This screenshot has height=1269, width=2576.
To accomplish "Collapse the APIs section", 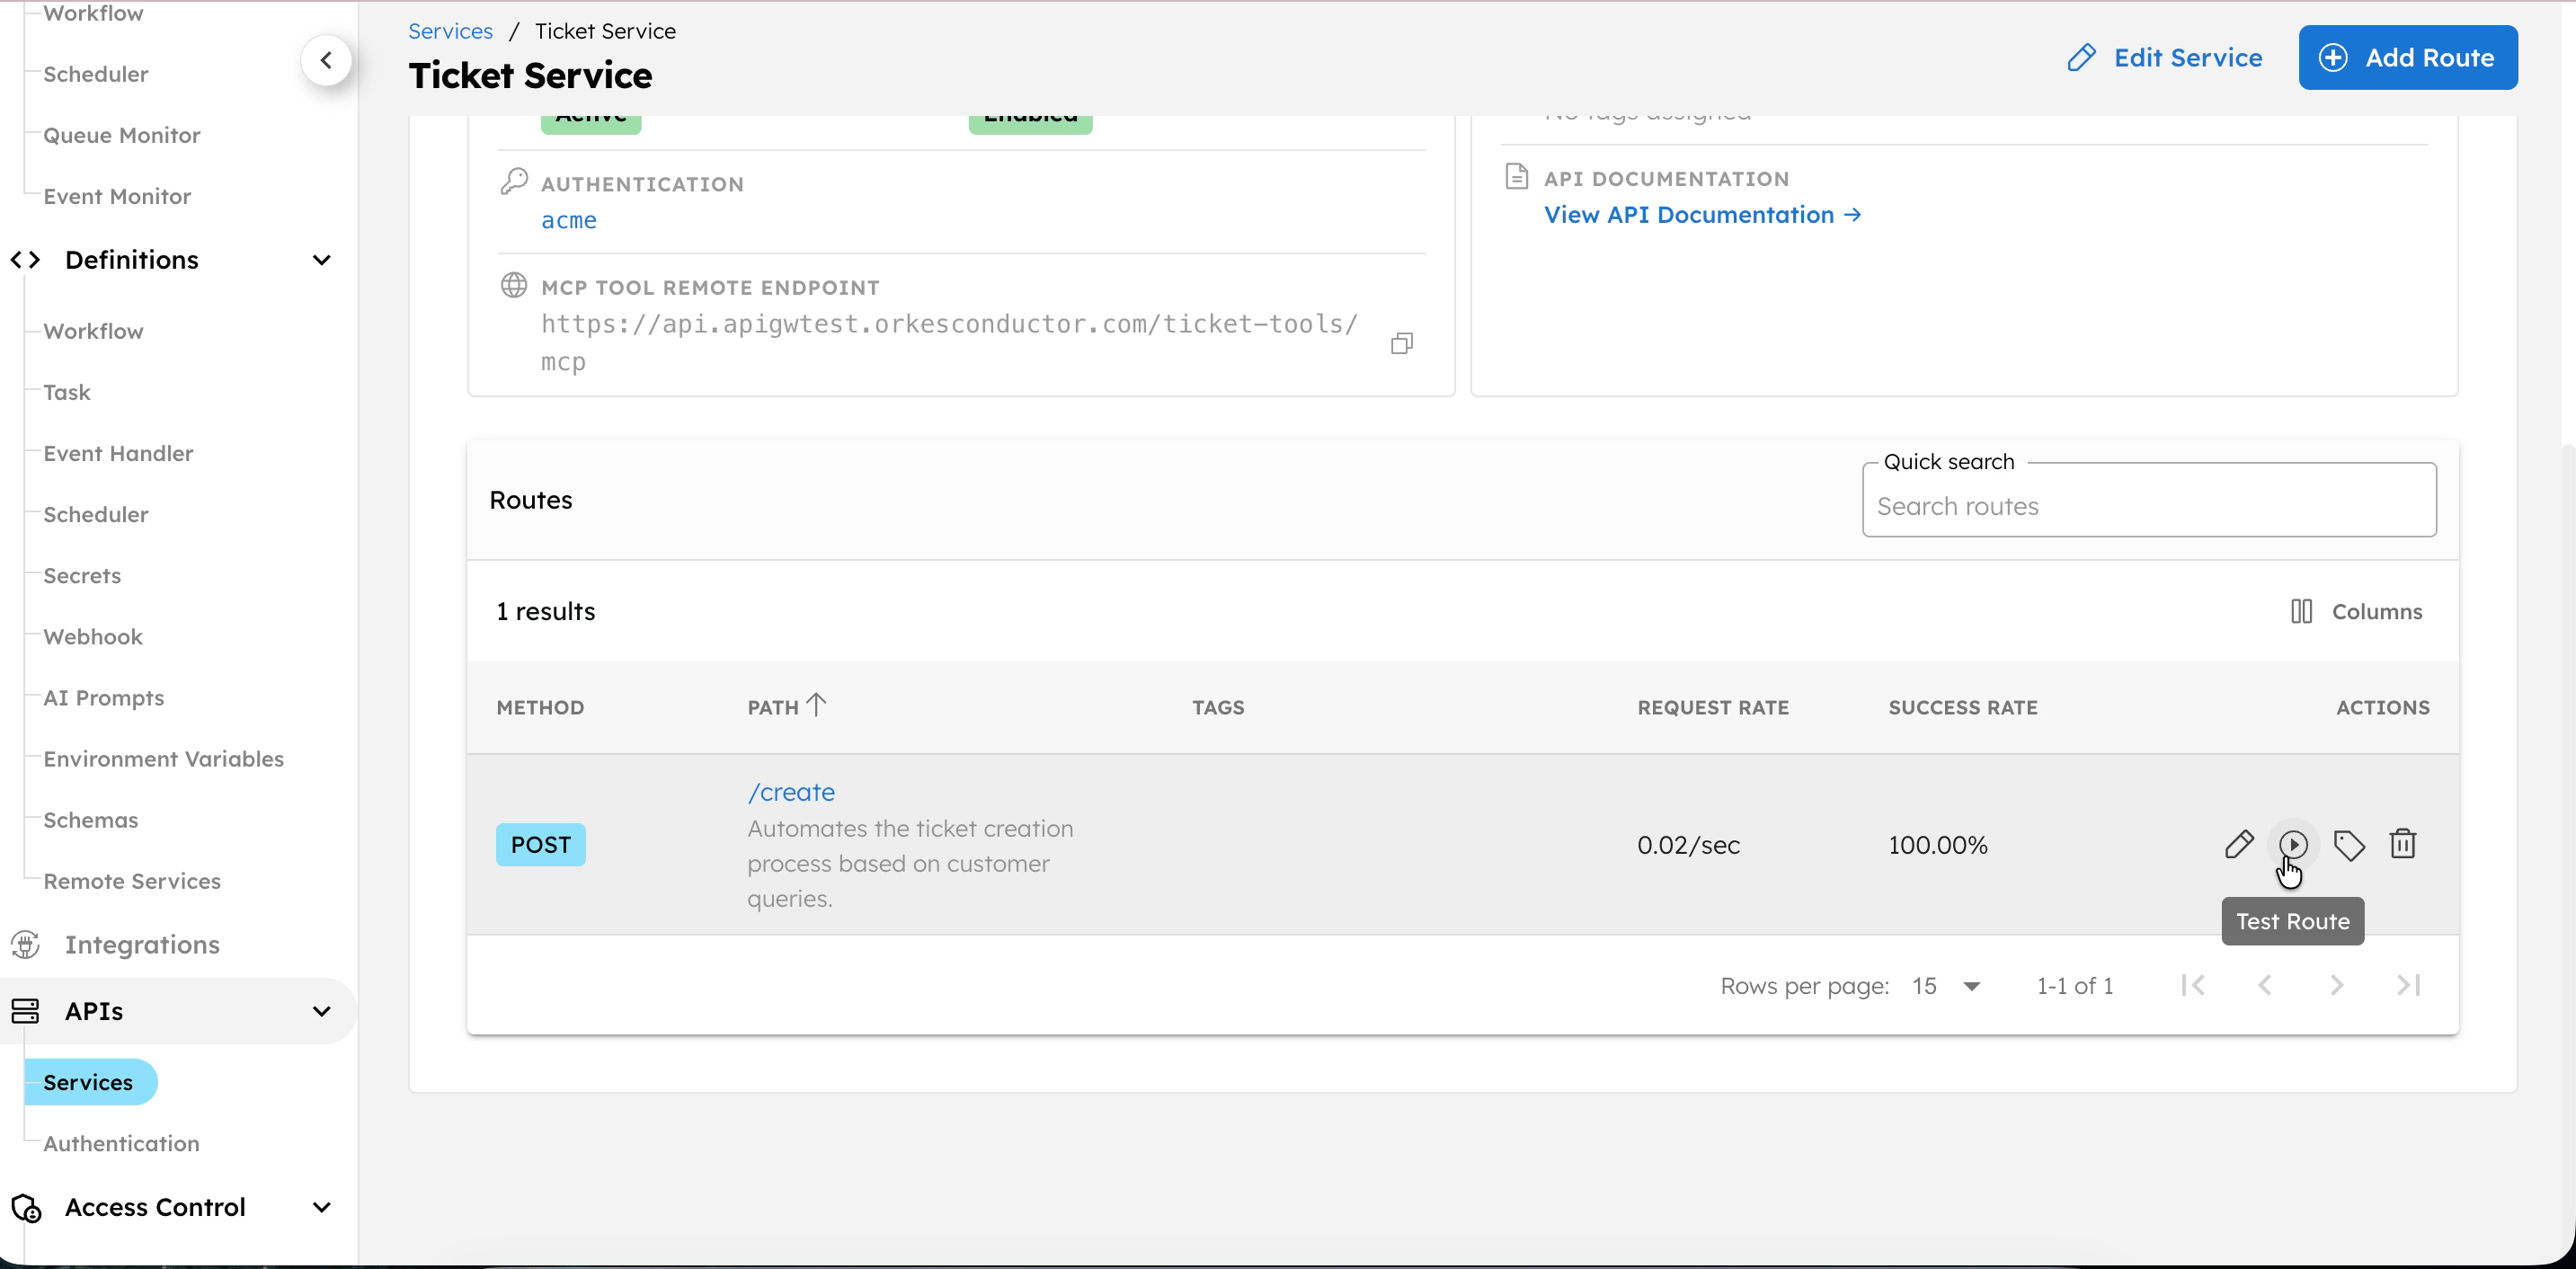I will point(321,1011).
